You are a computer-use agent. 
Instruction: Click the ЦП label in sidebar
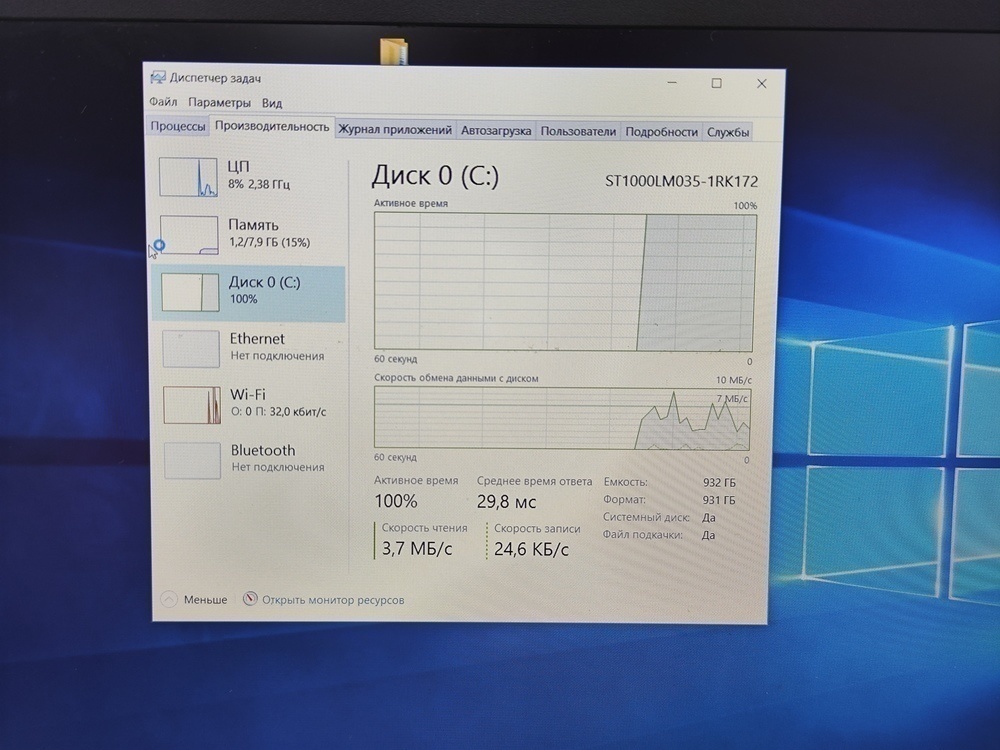coord(238,166)
